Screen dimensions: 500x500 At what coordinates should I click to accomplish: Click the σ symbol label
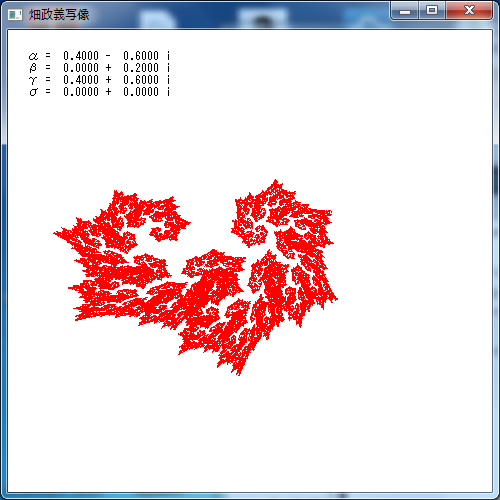click(33, 92)
